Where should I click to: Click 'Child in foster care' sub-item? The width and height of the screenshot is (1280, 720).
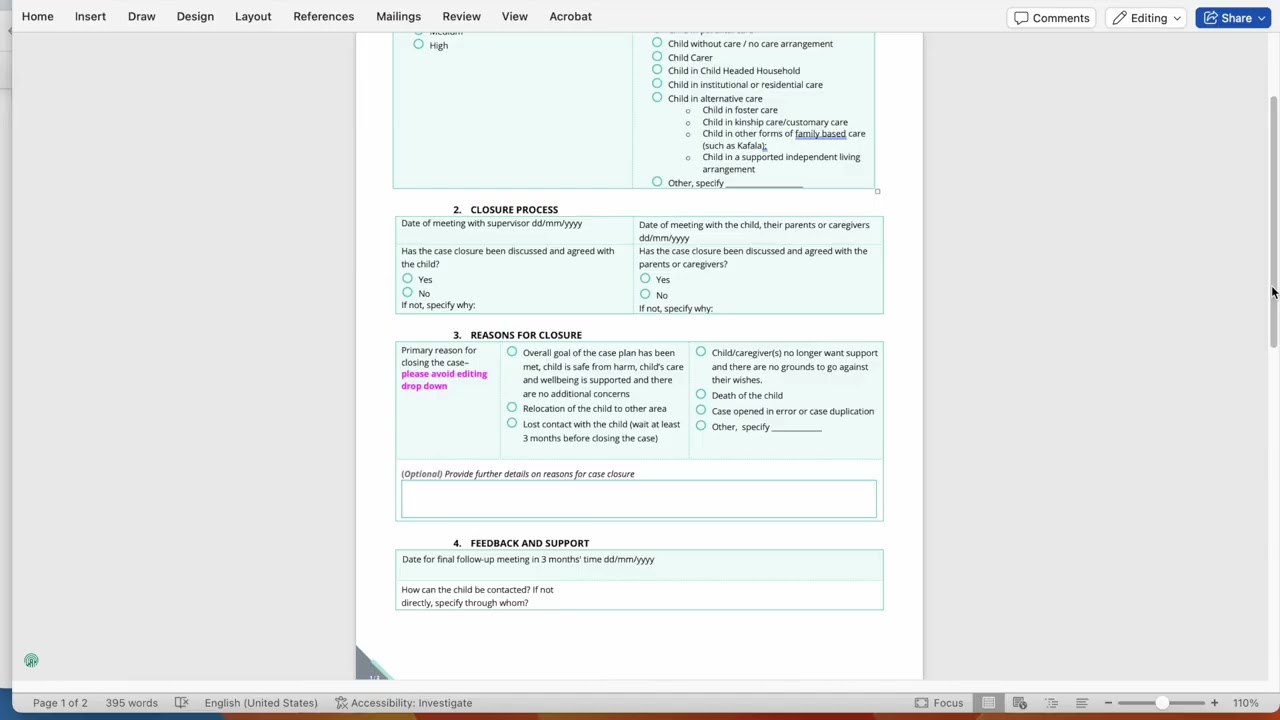click(x=739, y=110)
